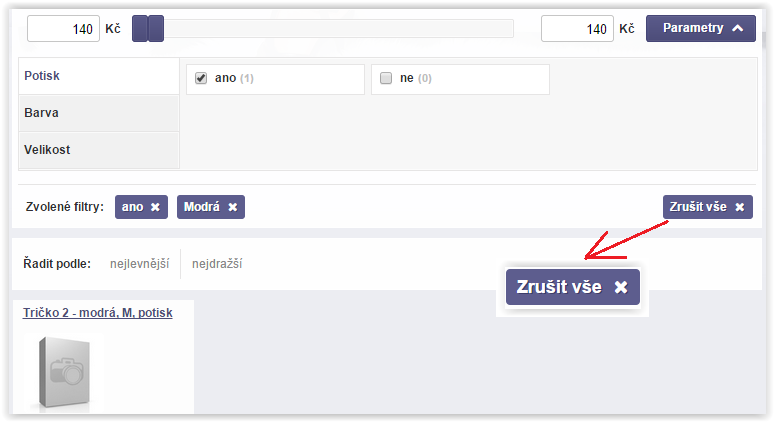Check the 'ne' Potisk checkbox
This screenshot has height=422, width=774.
click(386, 78)
